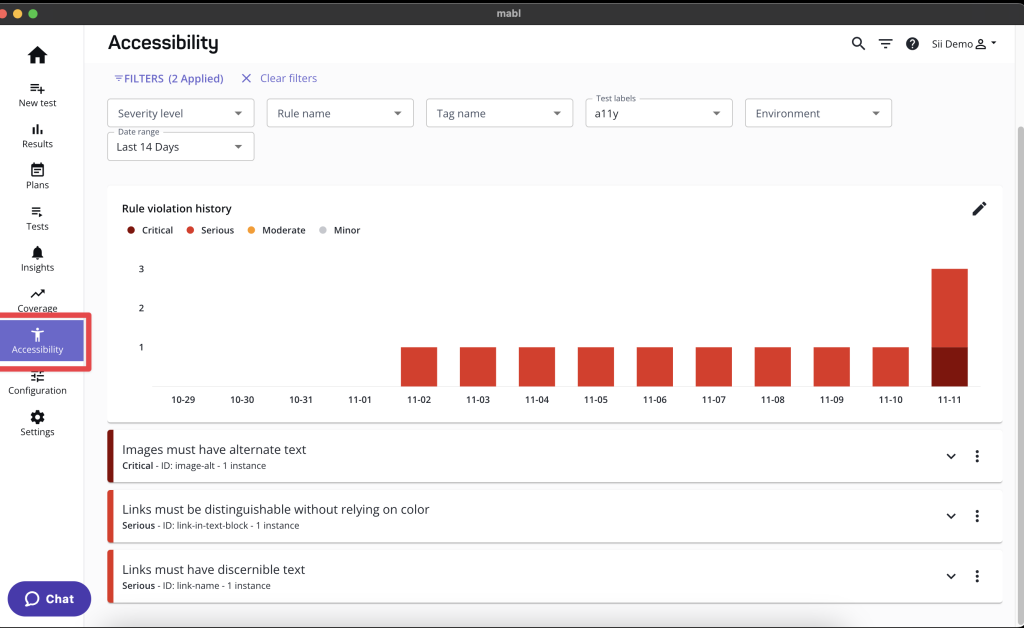Open the Tag name dropdown
This screenshot has height=628, width=1024.
[499, 113]
